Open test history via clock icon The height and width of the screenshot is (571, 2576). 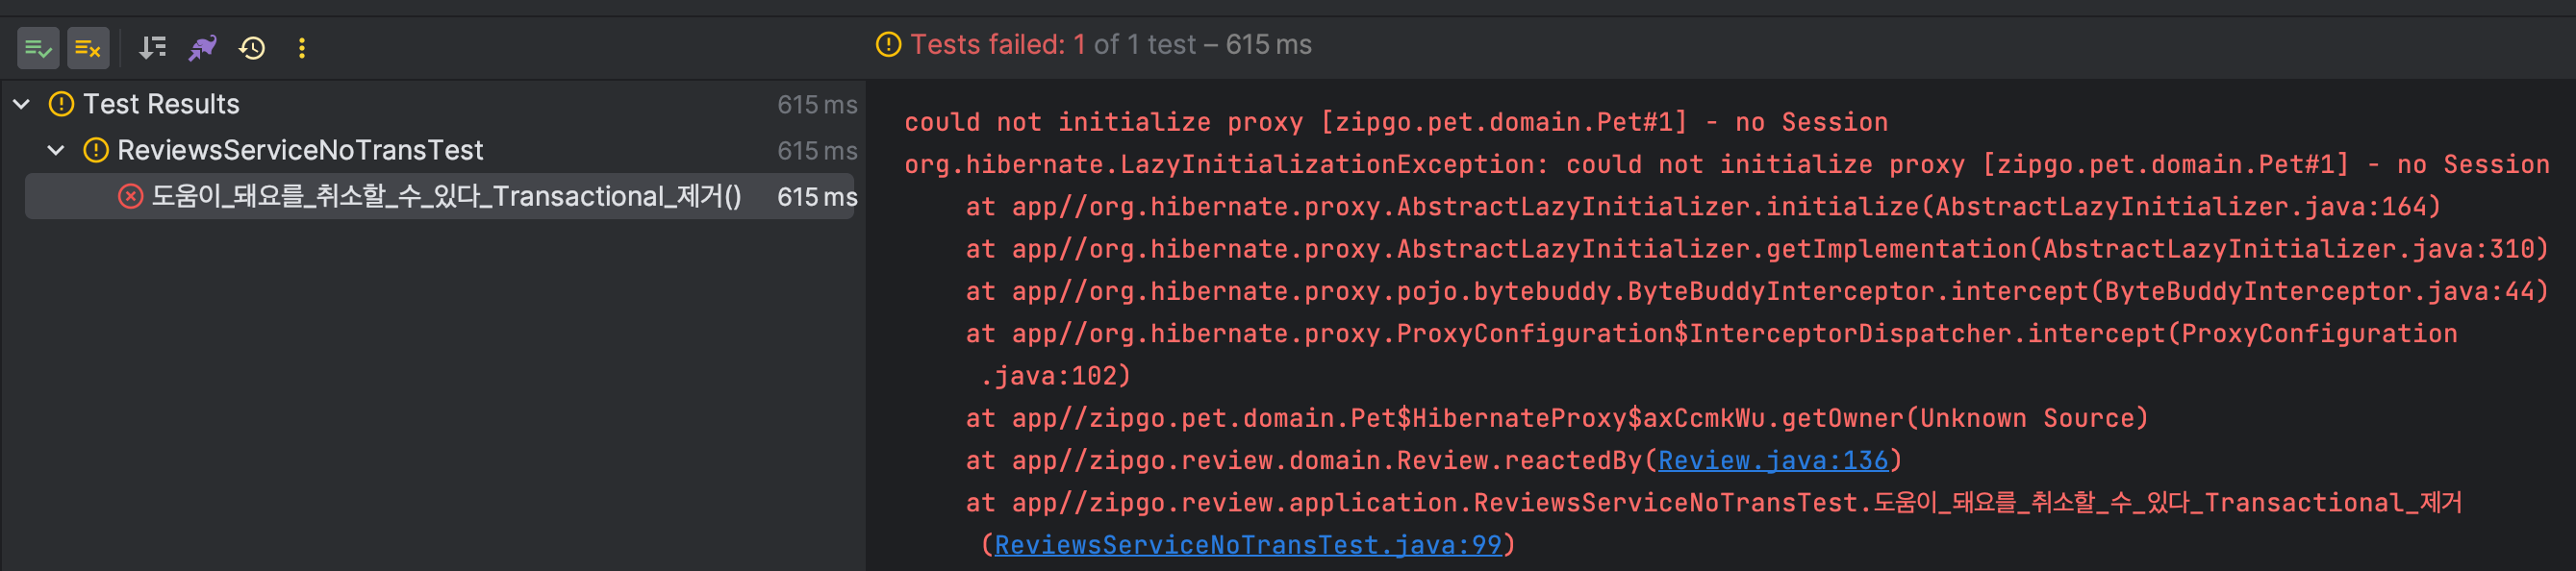pos(252,48)
